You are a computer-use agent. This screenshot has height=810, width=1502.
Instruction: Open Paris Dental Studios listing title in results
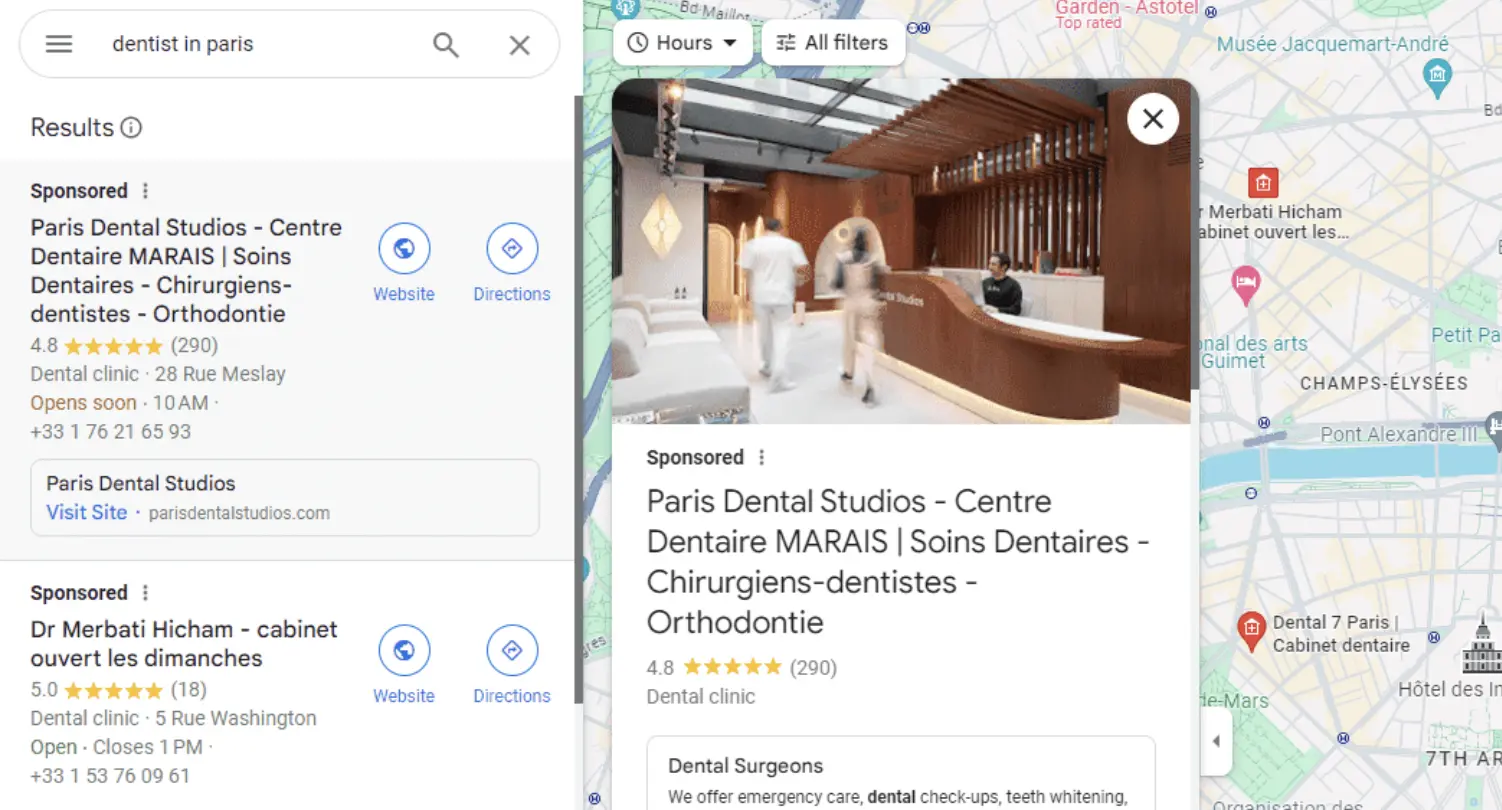[x=186, y=270]
